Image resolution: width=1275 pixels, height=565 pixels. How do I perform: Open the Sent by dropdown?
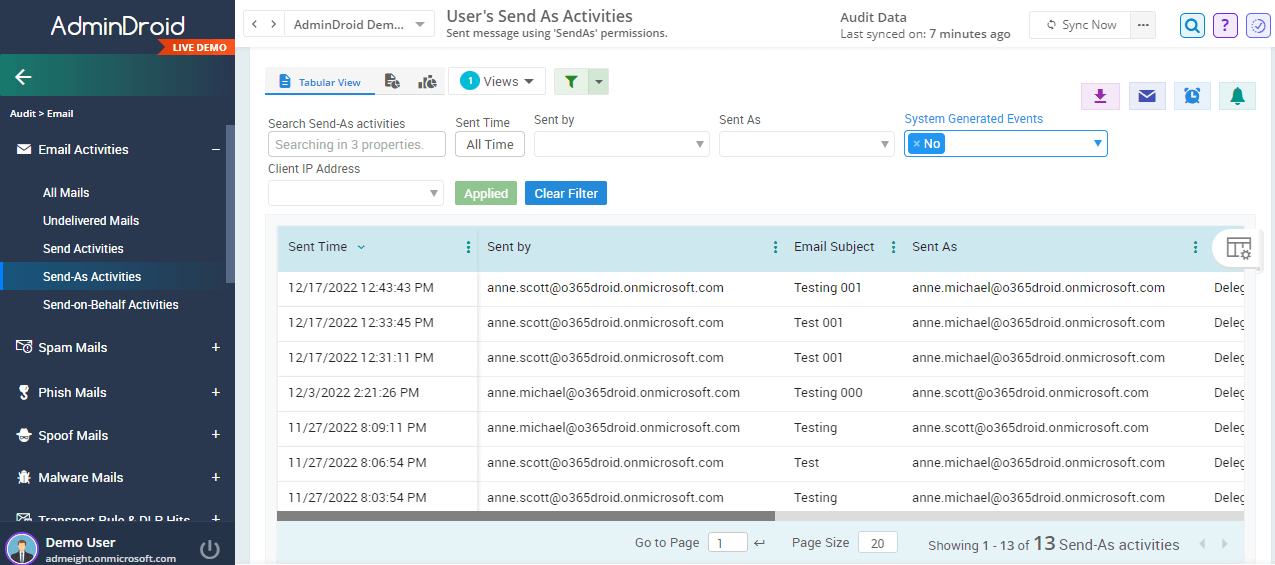click(x=622, y=144)
